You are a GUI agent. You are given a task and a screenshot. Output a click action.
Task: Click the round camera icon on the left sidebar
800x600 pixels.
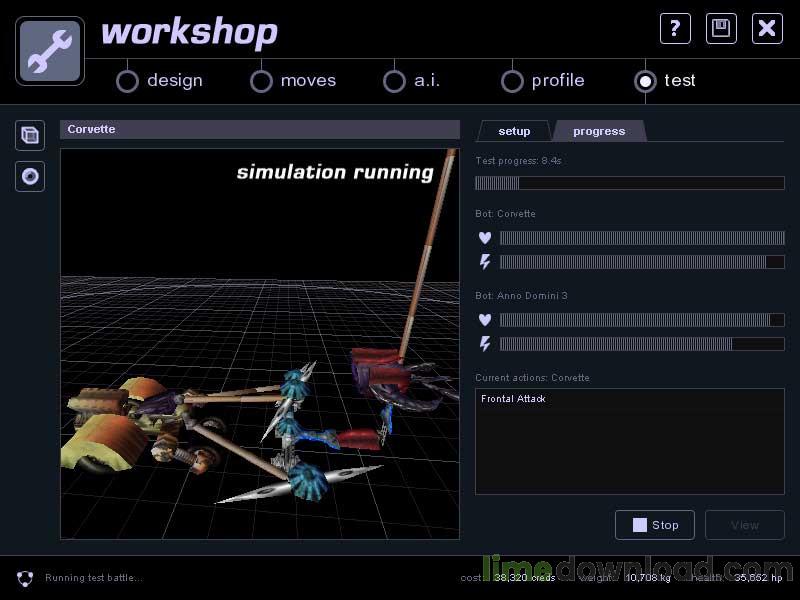tap(30, 177)
